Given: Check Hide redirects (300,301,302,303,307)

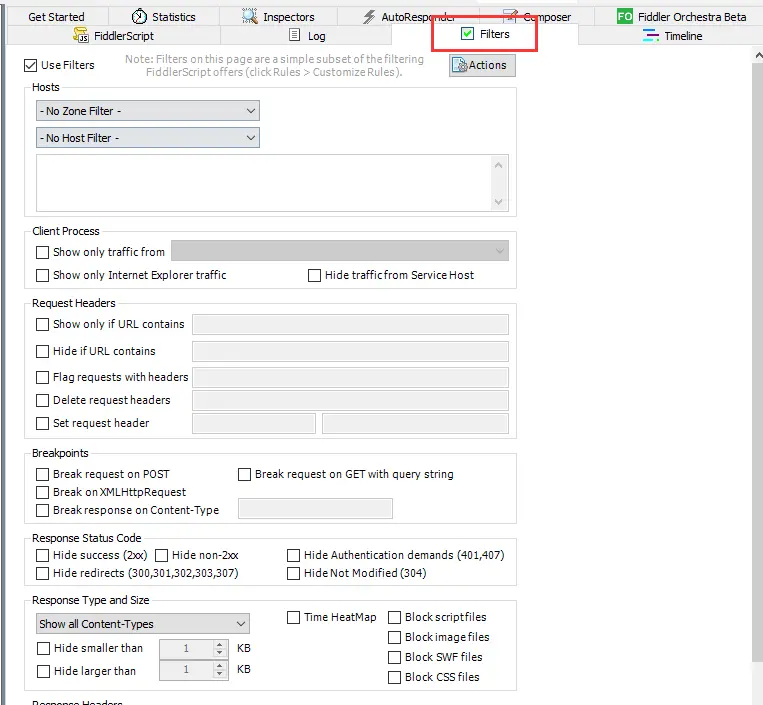Looking at the screenshot, I should 42,573.
